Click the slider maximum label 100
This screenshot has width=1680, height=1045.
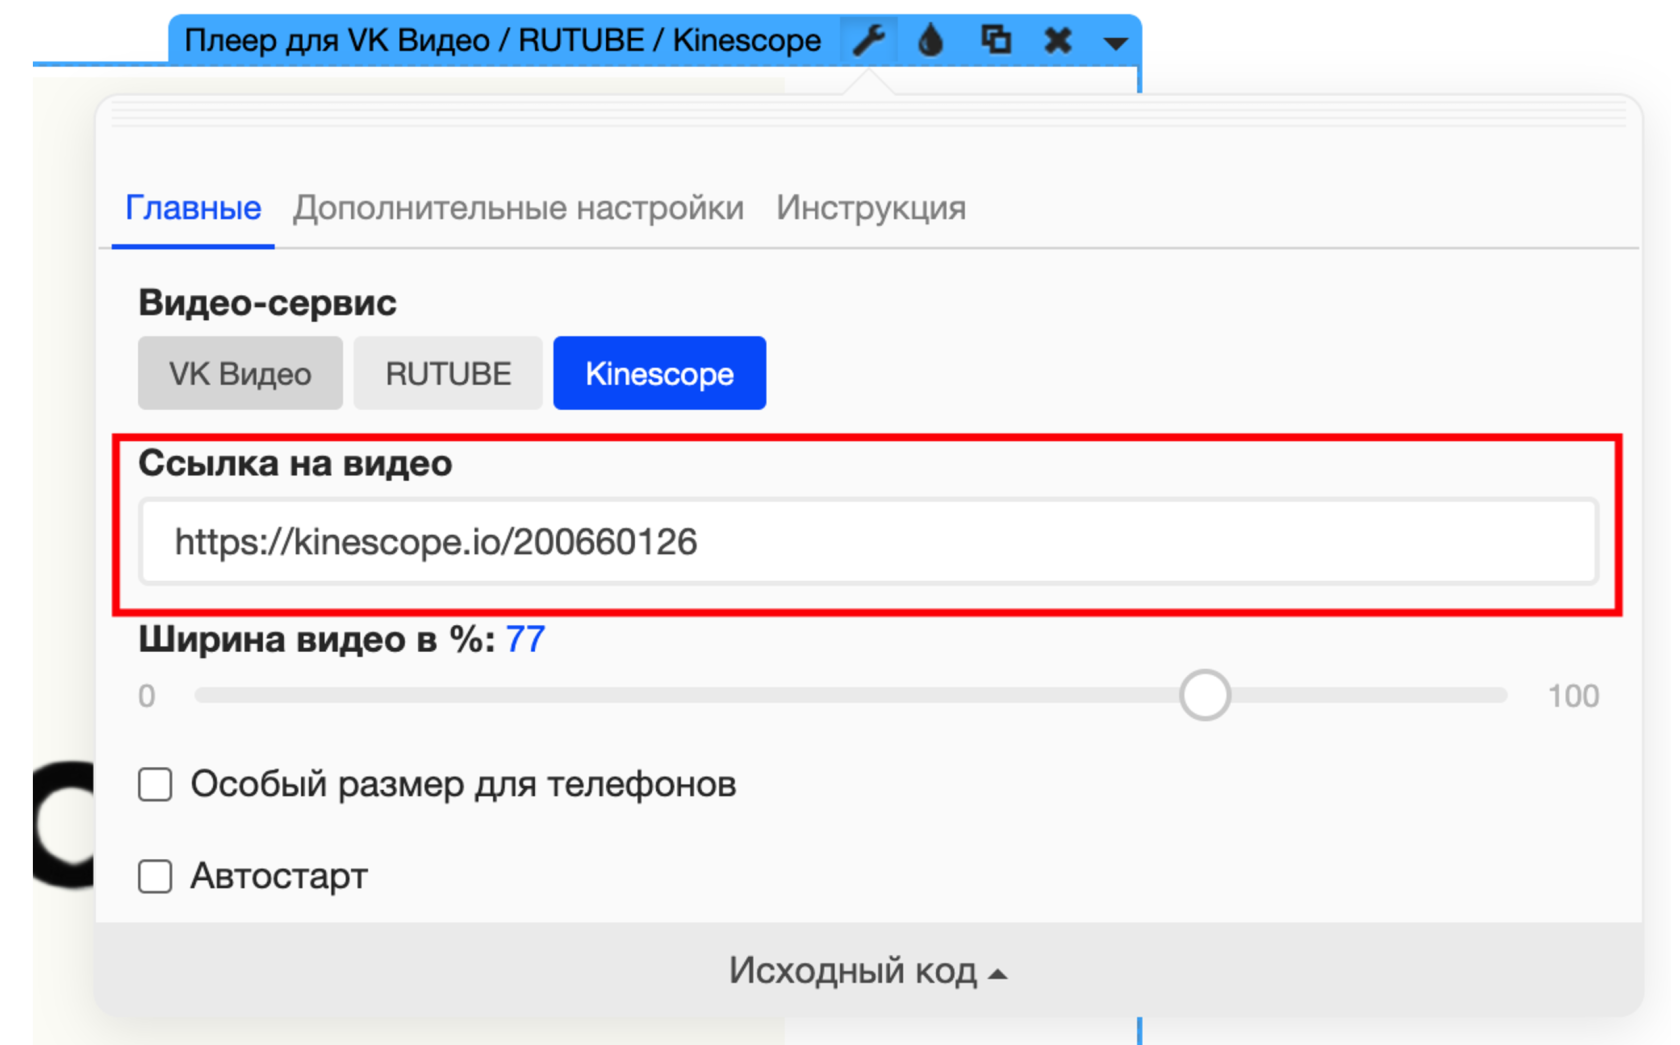coord(1573,696)
